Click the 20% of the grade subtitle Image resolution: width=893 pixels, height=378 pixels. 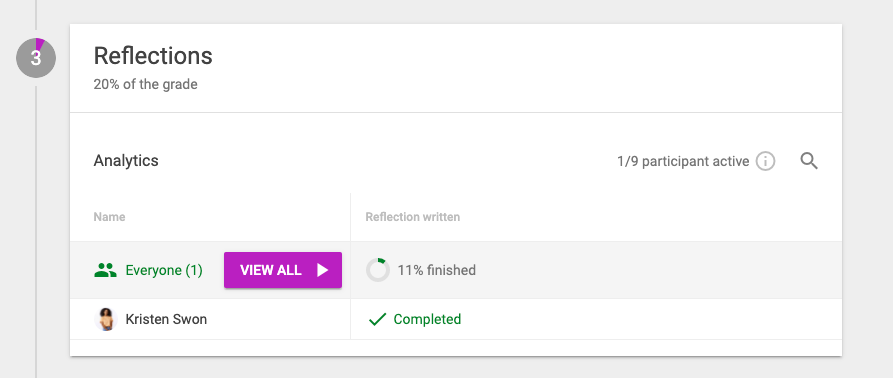point(146,85)
